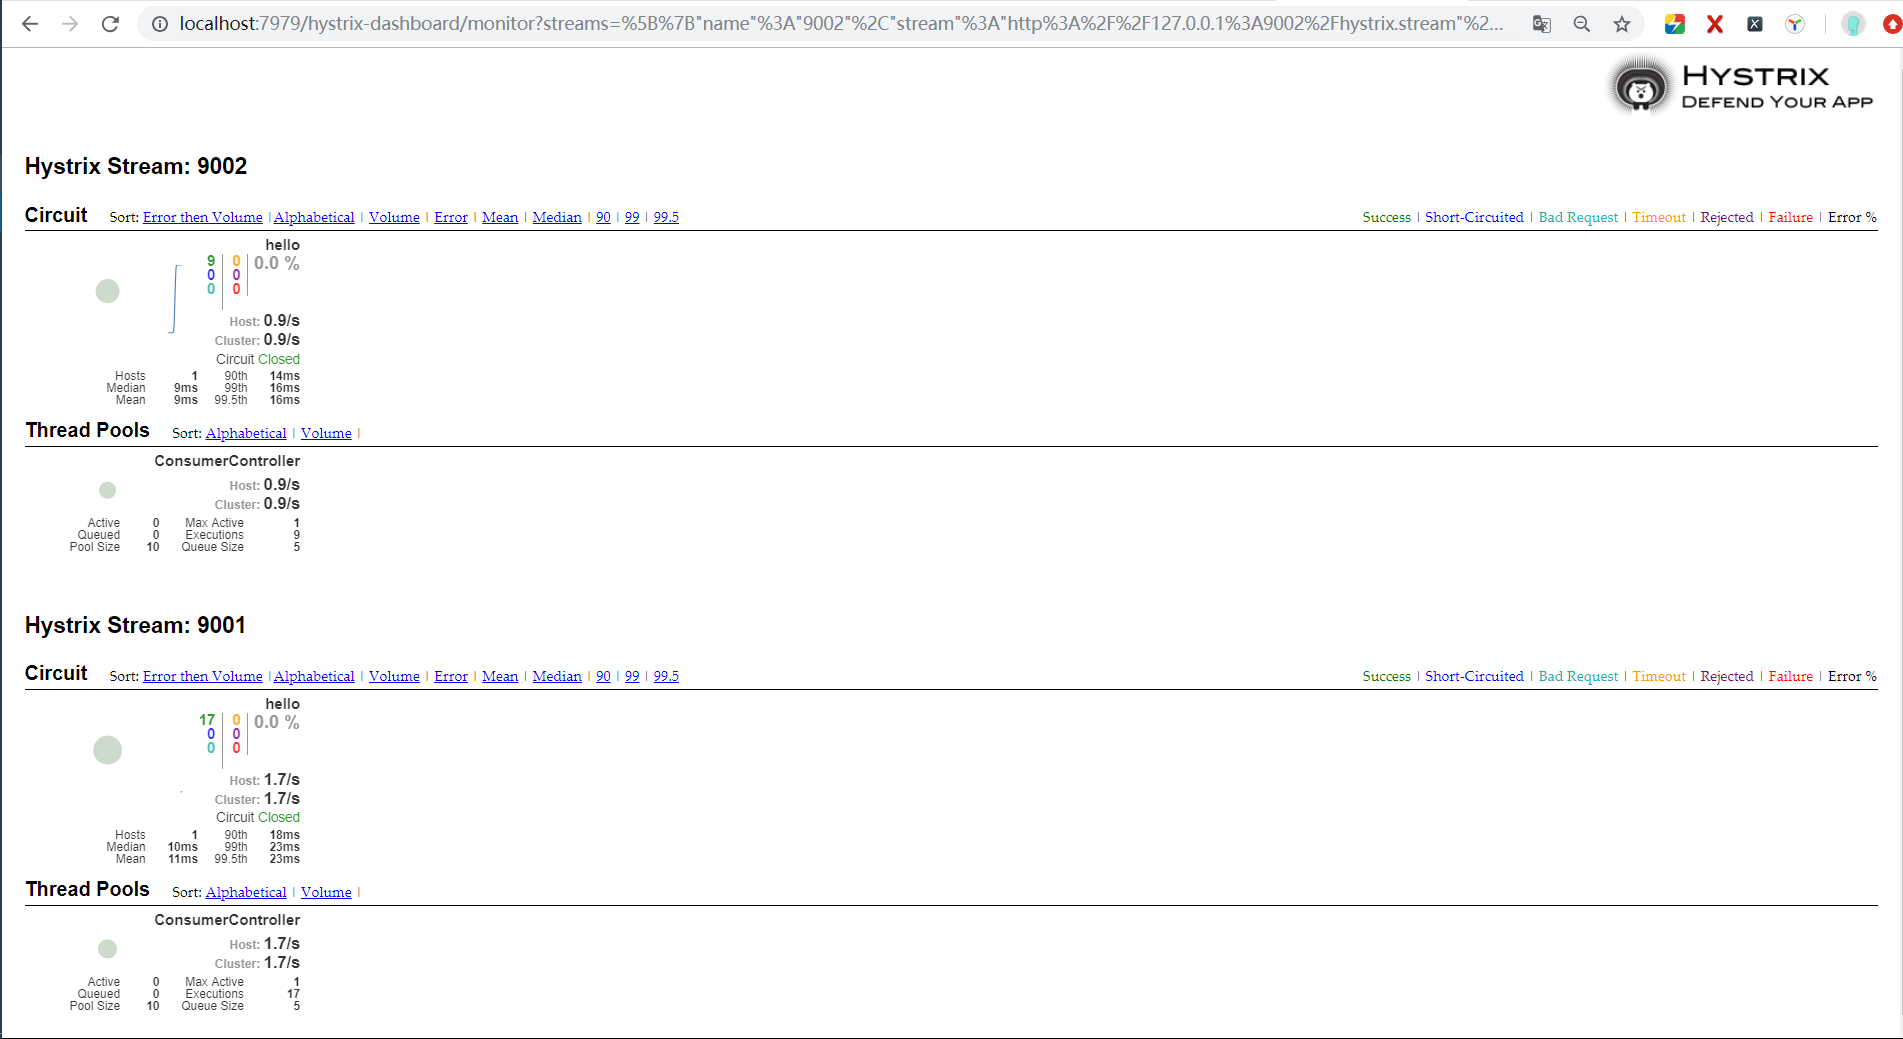Click the red X extension icon

1715,24
